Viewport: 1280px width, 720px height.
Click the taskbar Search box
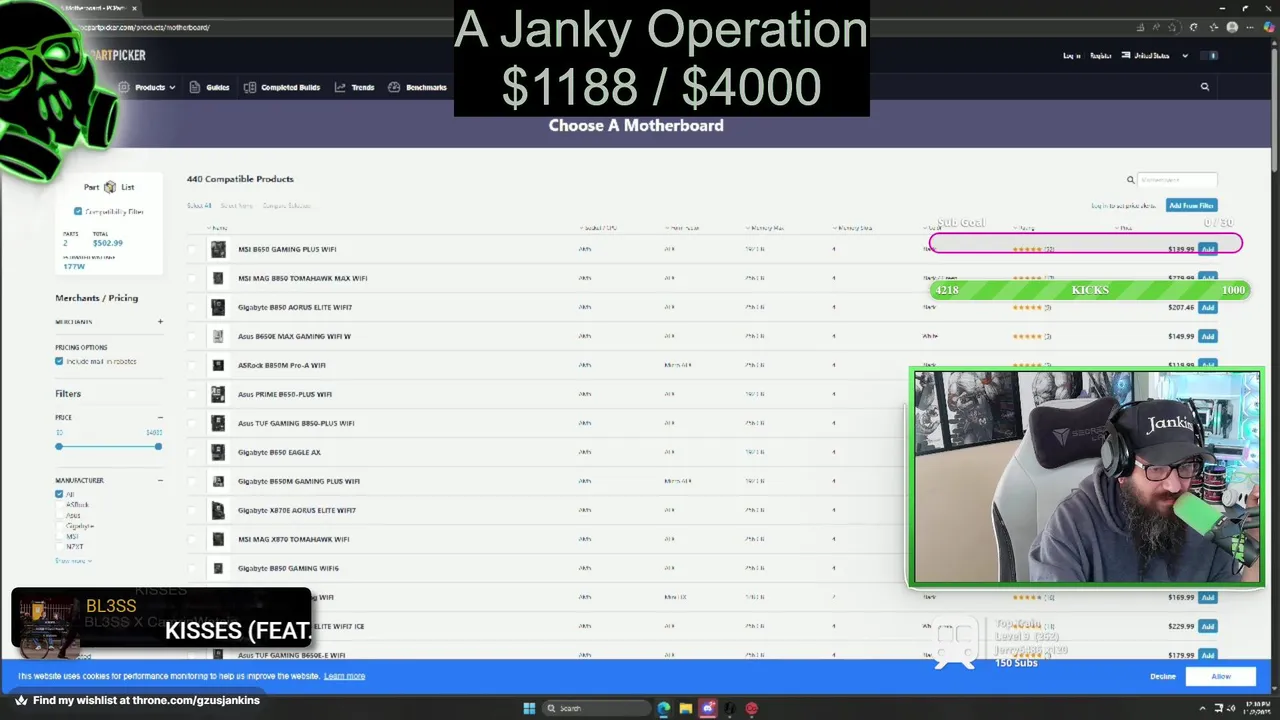tap(596, 708)
